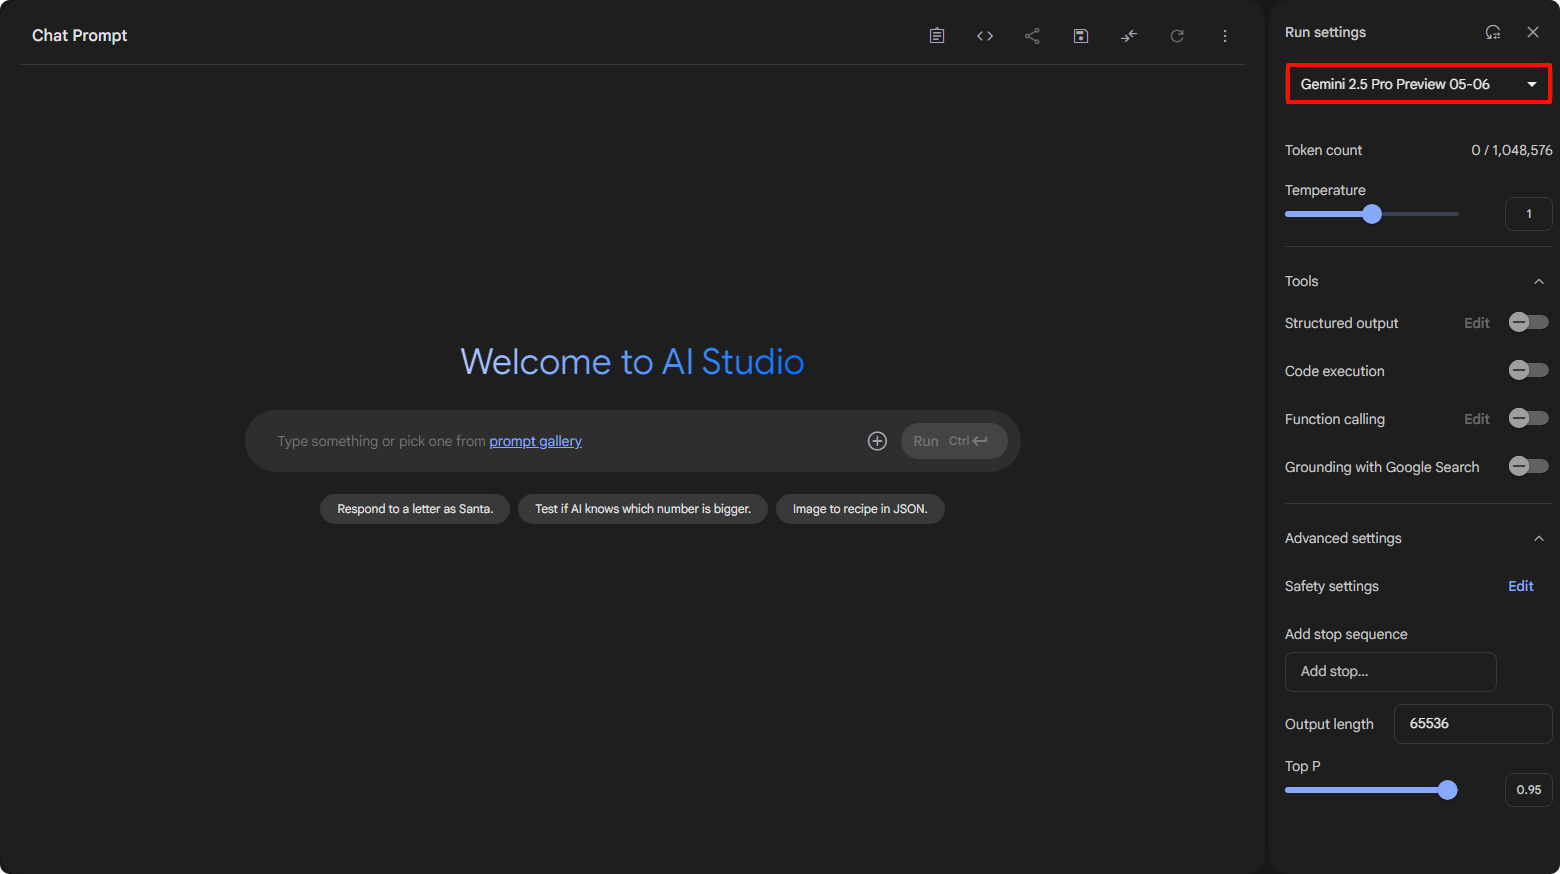Image resolution: width=1560 pixels, height=874 pixels.
Task: Toggle Code execution switch
Action: pos(1528,370)
